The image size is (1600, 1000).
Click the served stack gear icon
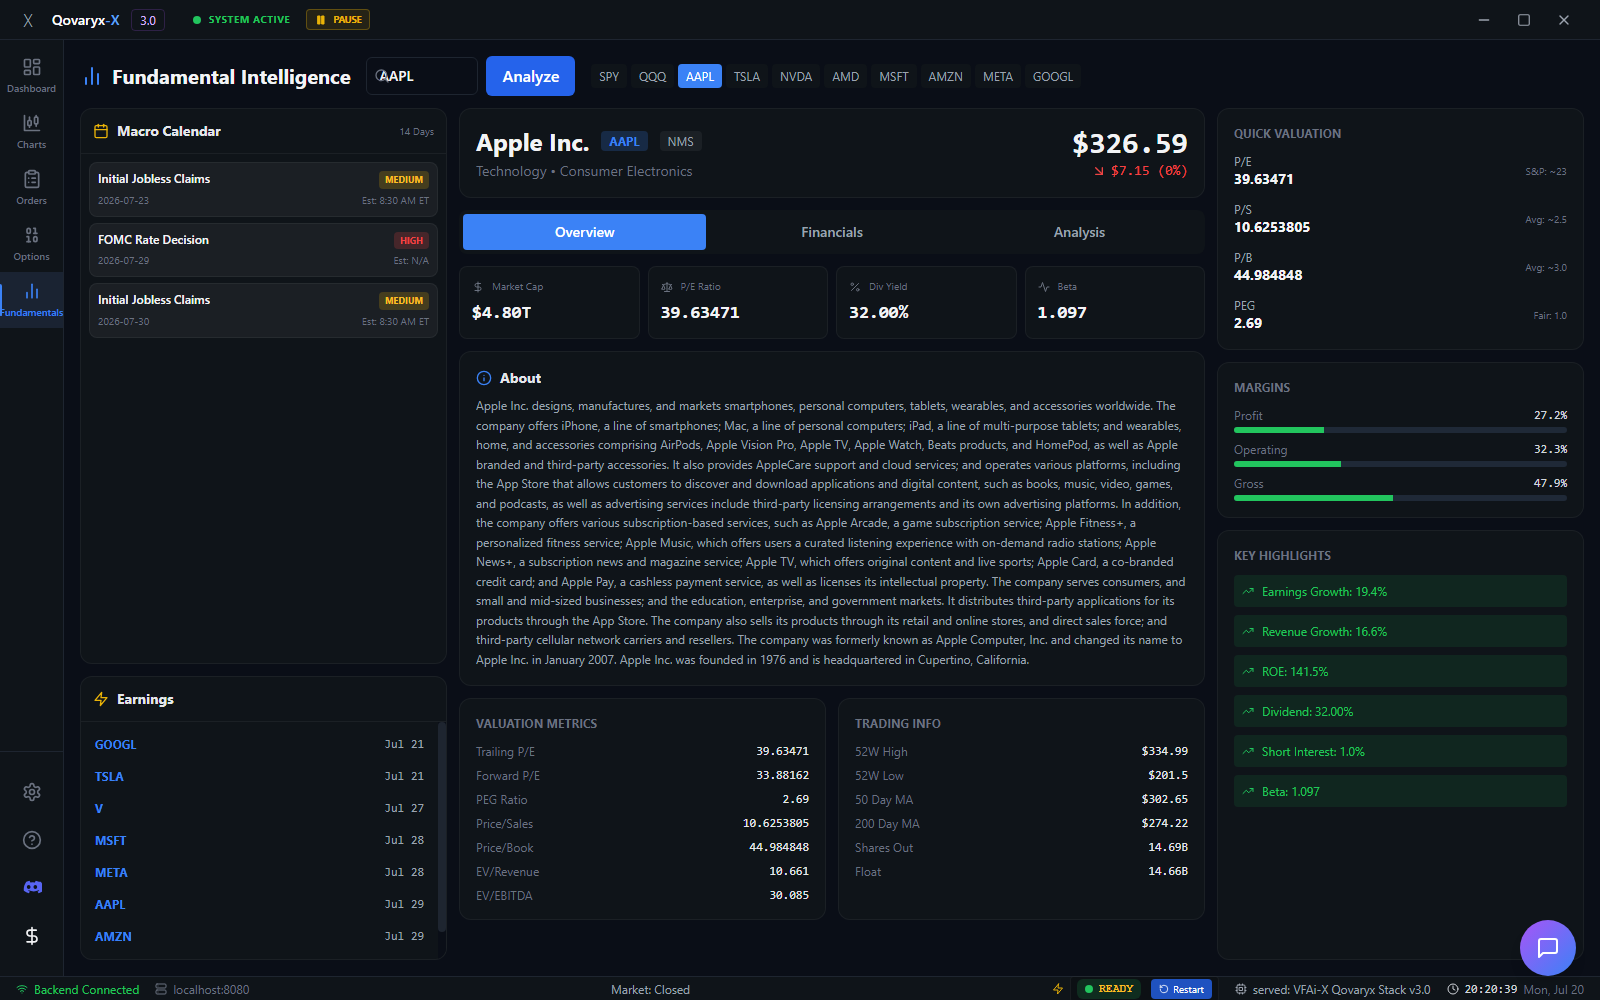1241,989
